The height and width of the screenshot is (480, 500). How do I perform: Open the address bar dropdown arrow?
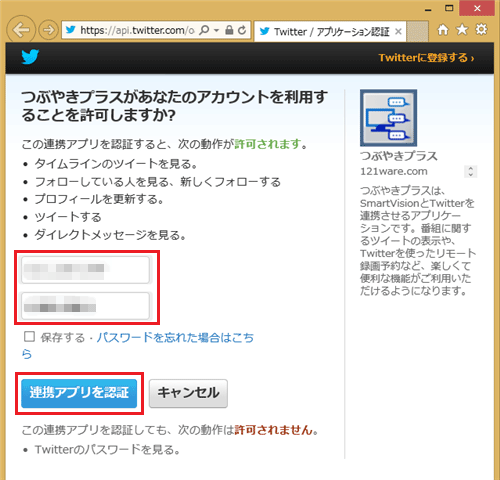pos(216,30)
